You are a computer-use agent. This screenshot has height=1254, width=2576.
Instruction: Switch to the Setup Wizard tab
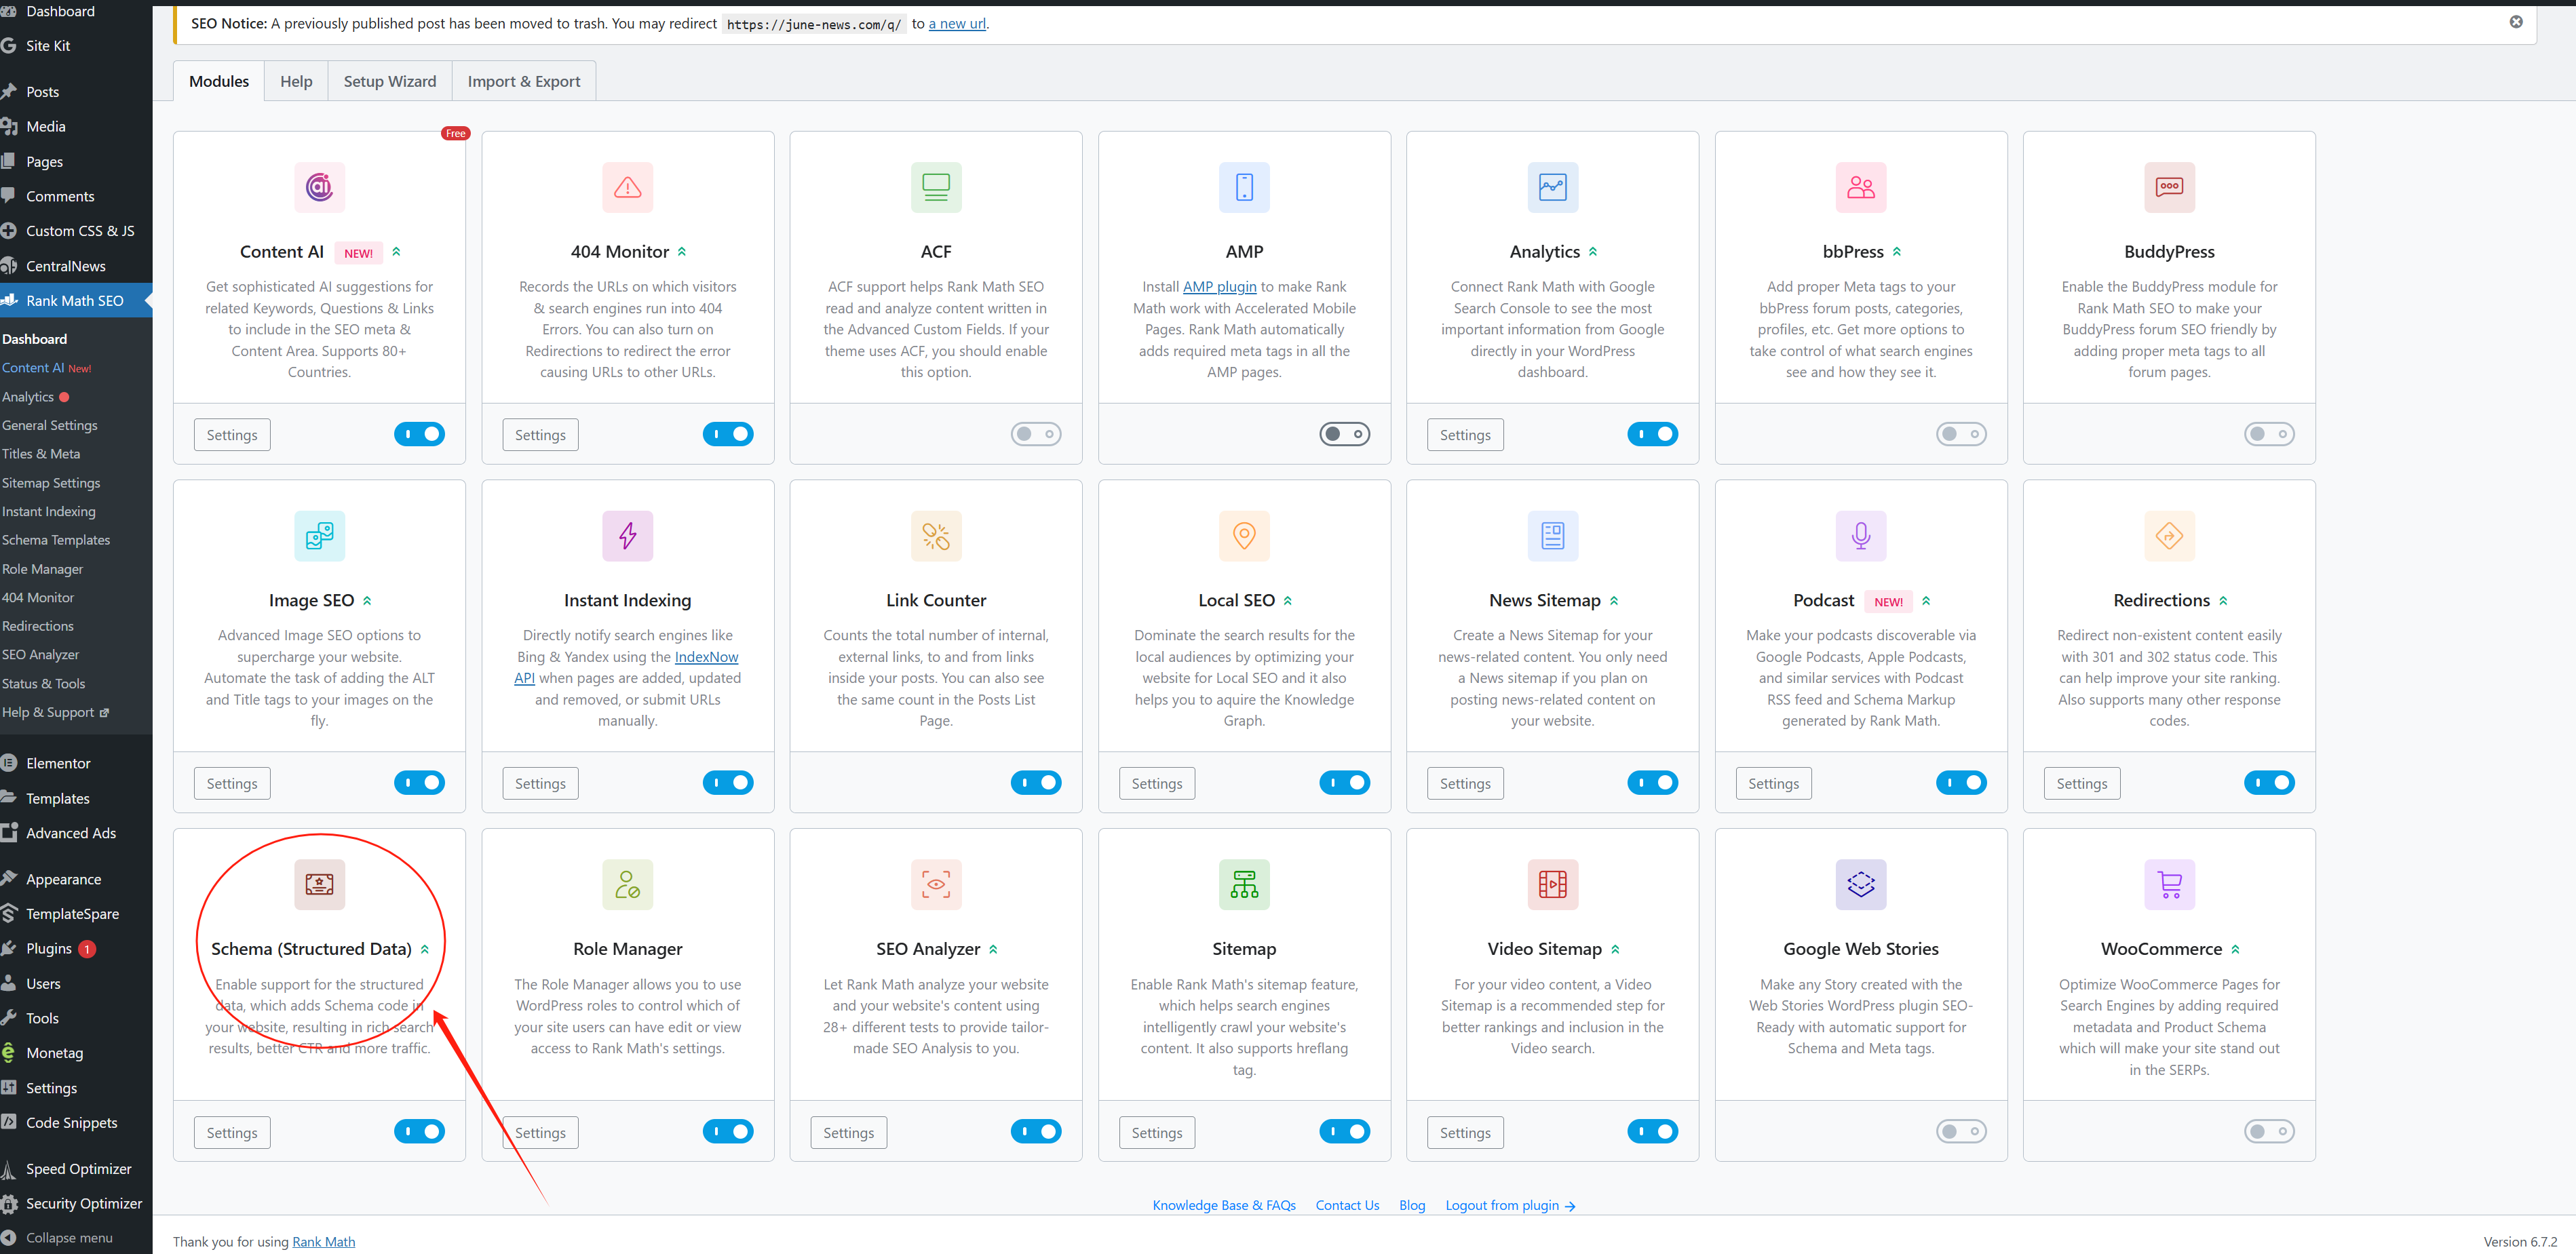[389, 81]
